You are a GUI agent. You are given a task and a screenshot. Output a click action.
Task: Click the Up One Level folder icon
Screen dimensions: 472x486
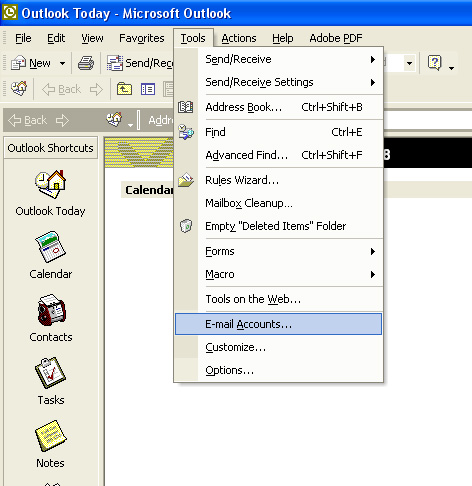[124, 89]
